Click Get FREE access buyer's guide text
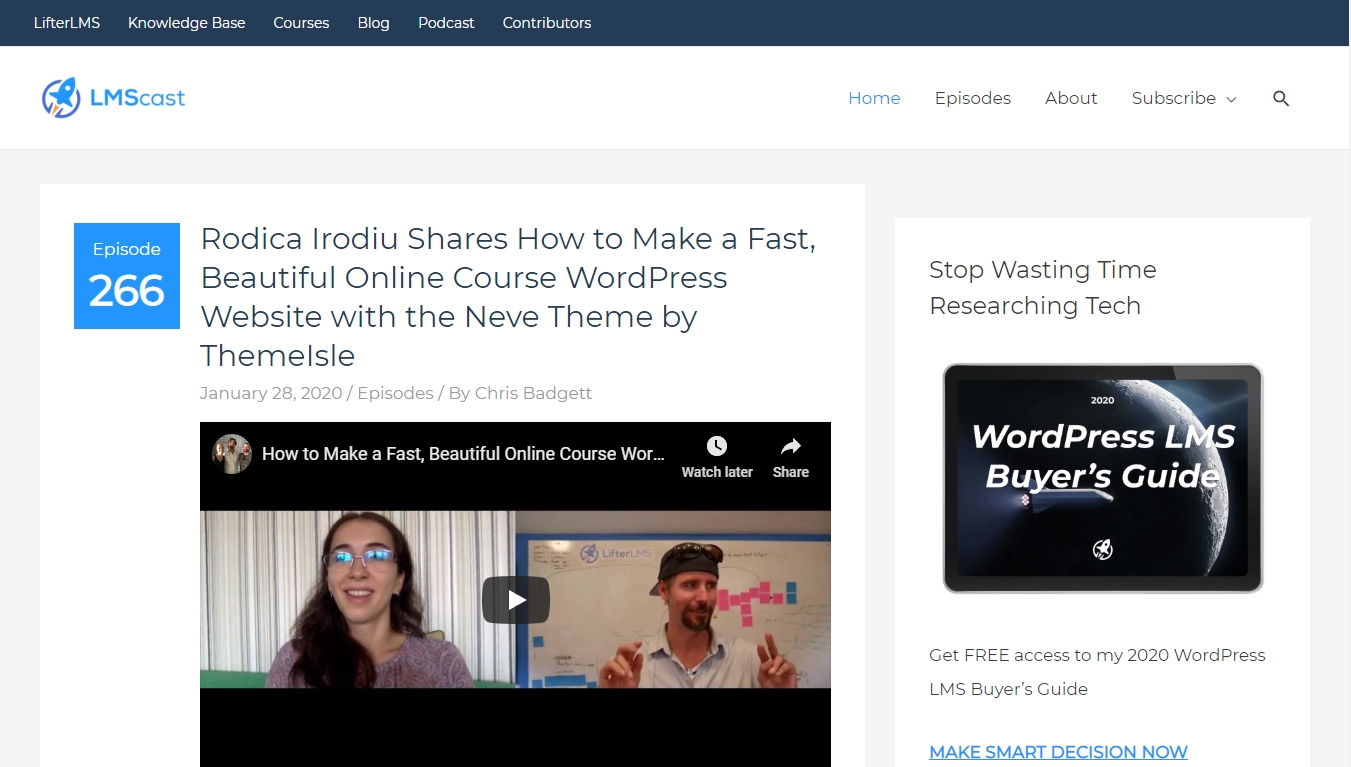1351x767 pixels. [1097, 672]
